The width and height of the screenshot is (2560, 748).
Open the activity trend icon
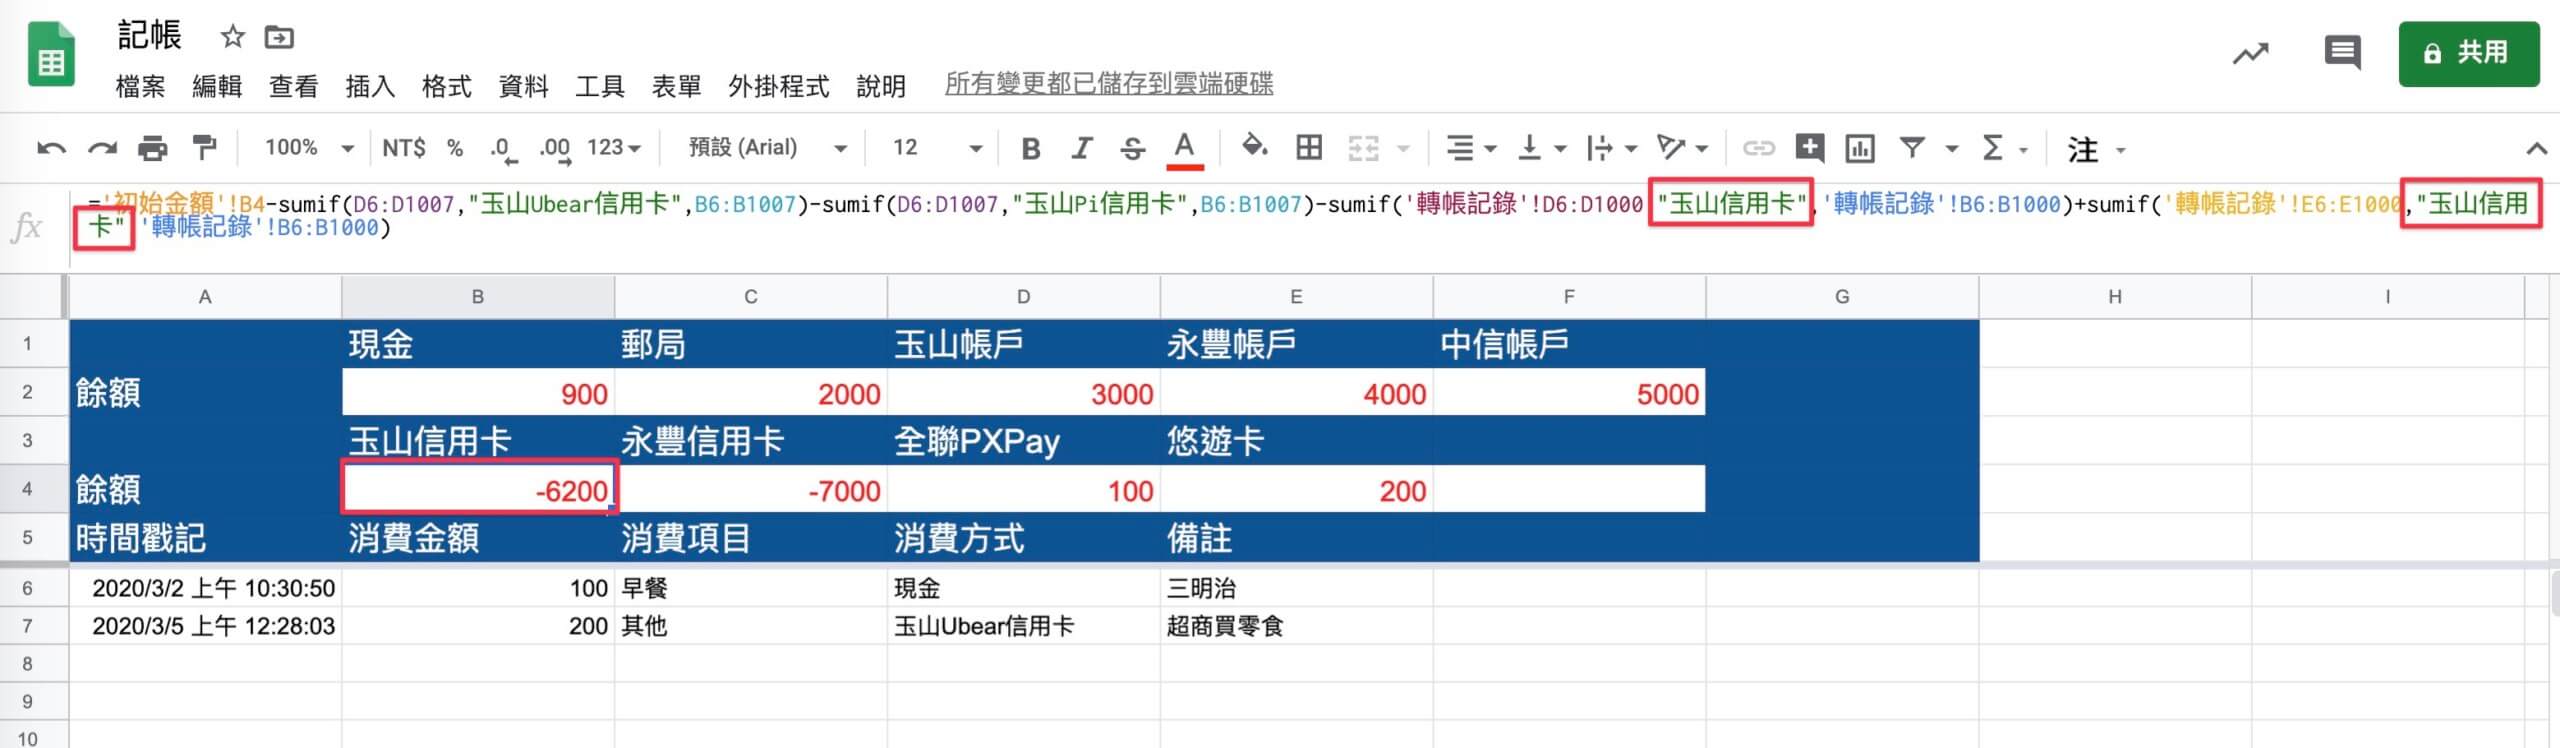coord(2251,53)
